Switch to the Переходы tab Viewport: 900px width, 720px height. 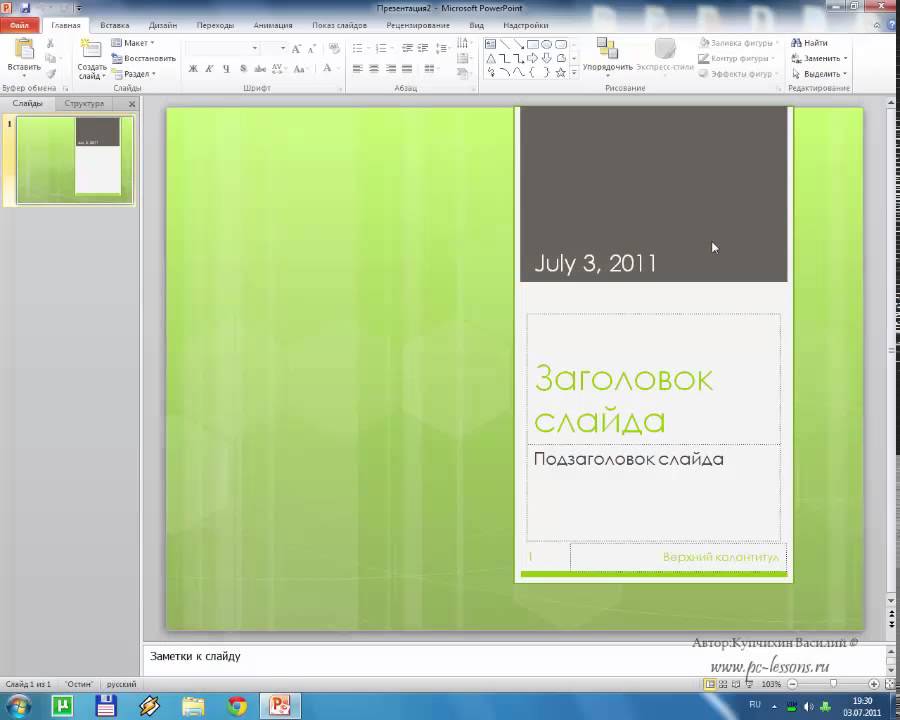pyautogui.click(x=215, y=25)
